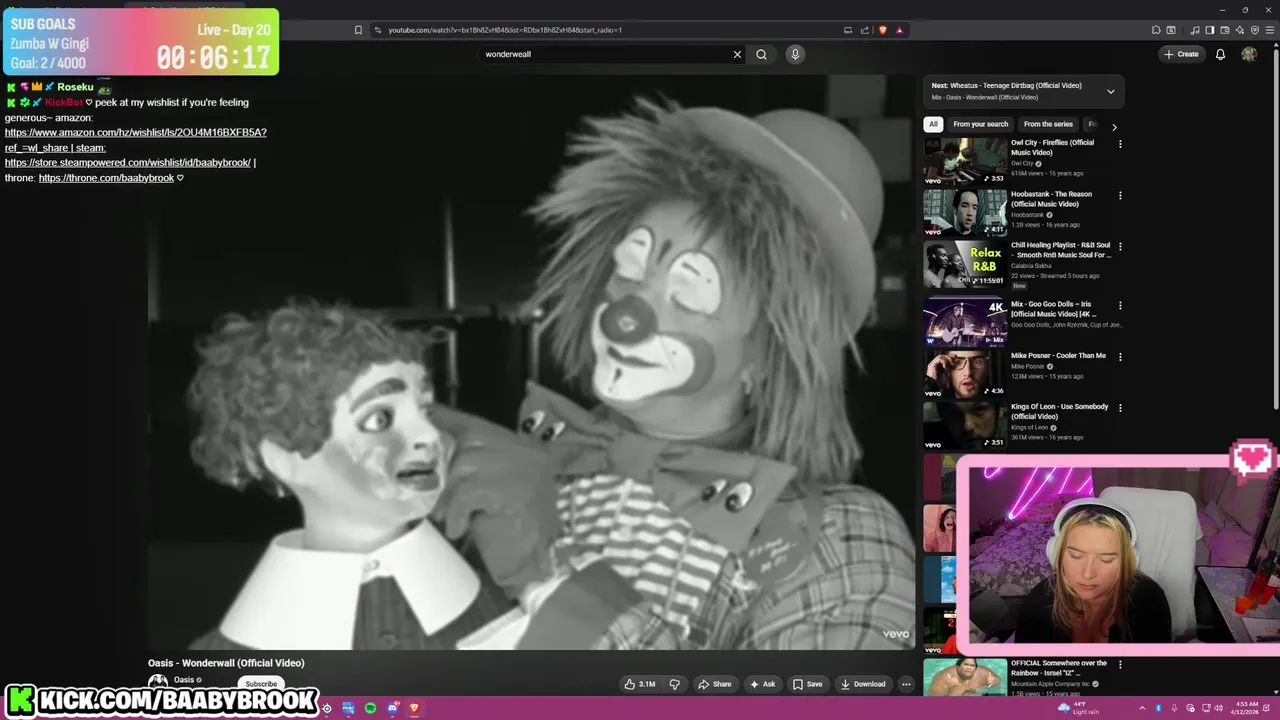Open the Oasis channel avatar
Screen dimensions: 1280x720
pos(158,683)
